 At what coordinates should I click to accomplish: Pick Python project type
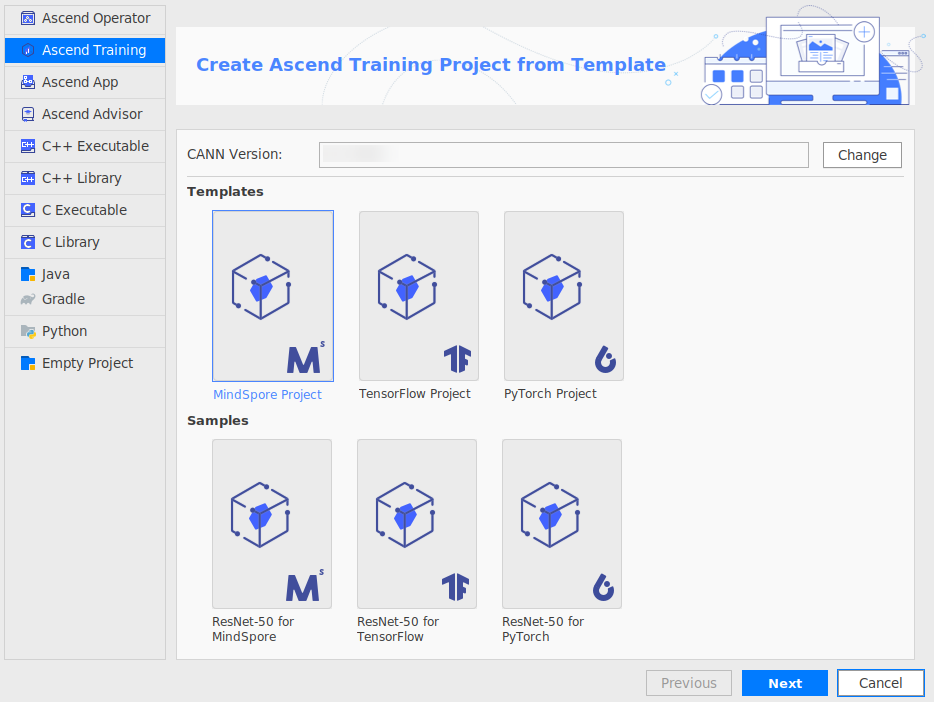point(85,332)
